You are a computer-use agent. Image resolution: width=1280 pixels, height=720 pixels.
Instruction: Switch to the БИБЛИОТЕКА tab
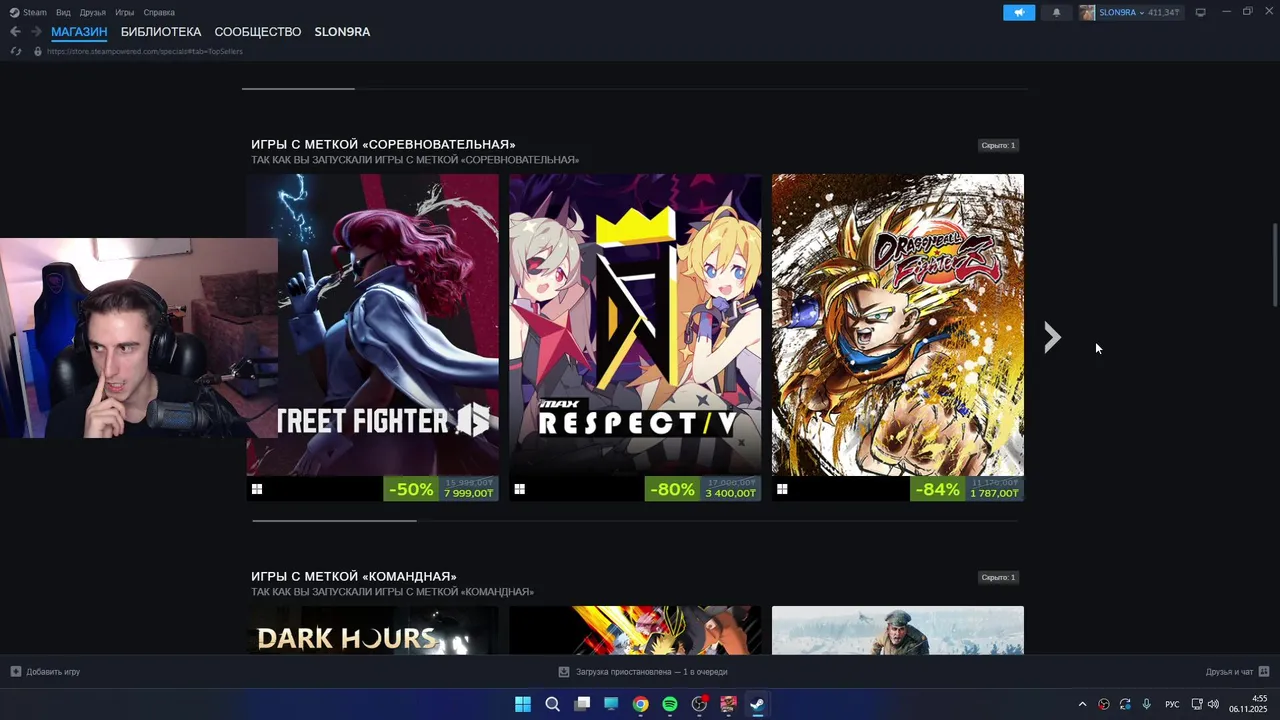pos(161,32)
